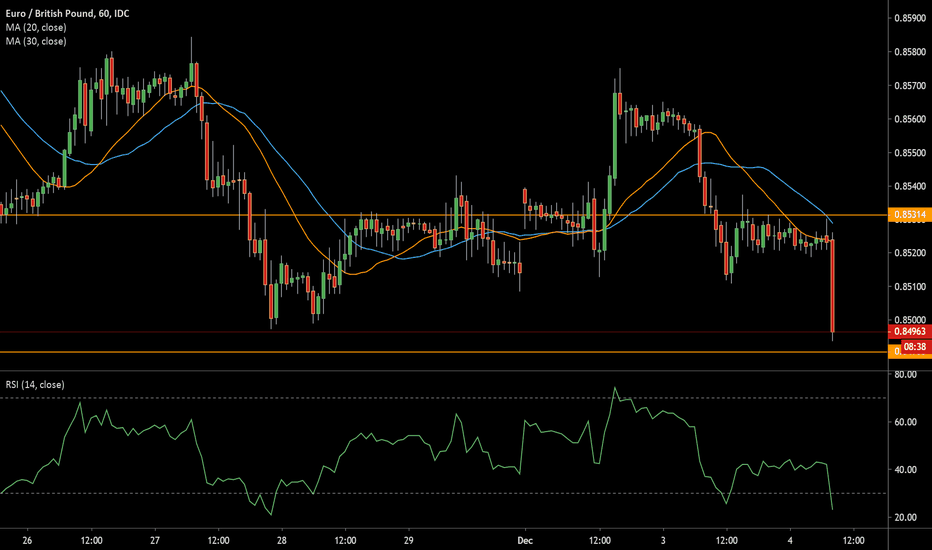Image resolution: width=932 pixels, height=550 pixels.
Task: Click the latest large red candle body
Action: pyautogui.click(x=833, y=285)
